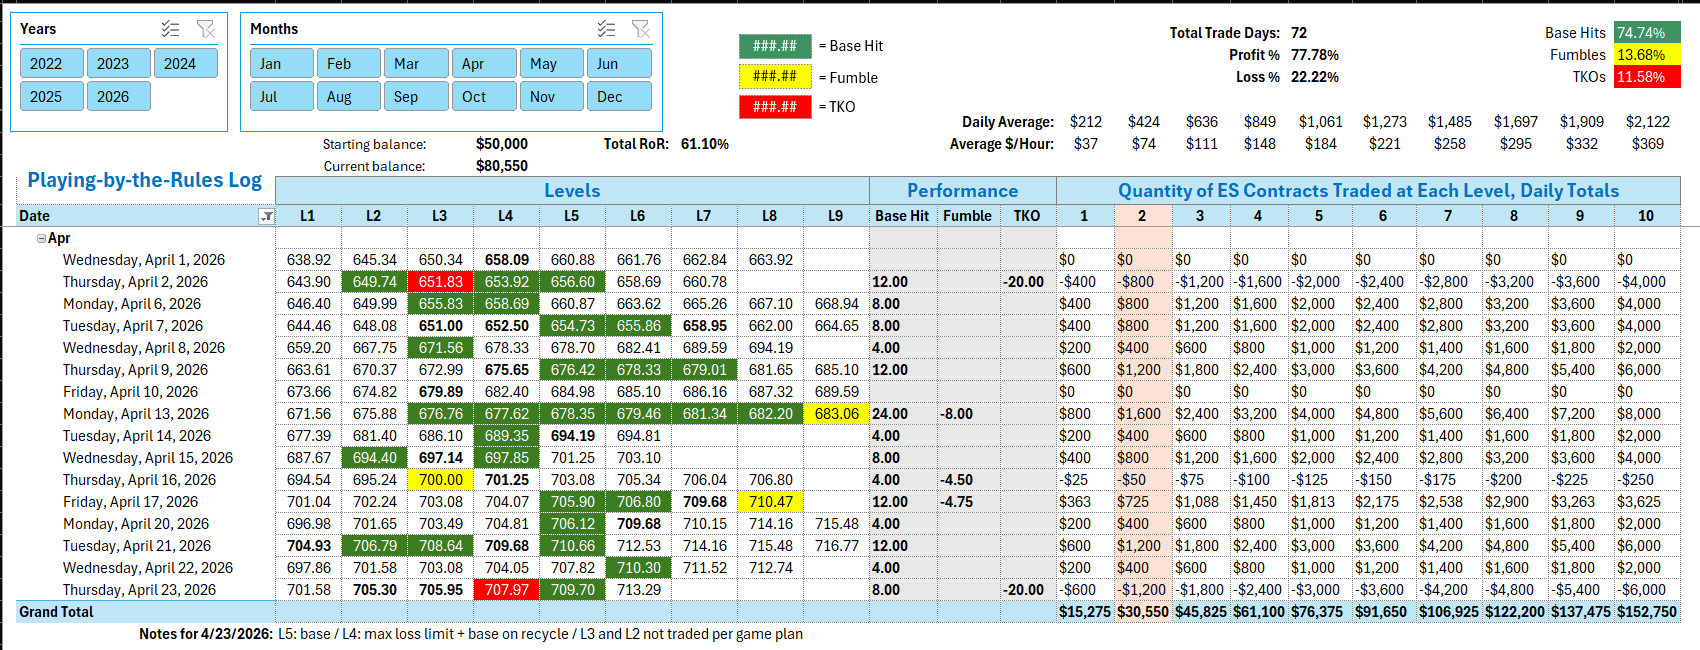Click the yellow 710.47 cell
Image resolution: width=1700 pixels, height=650 pixels.
tap(770, 502)
